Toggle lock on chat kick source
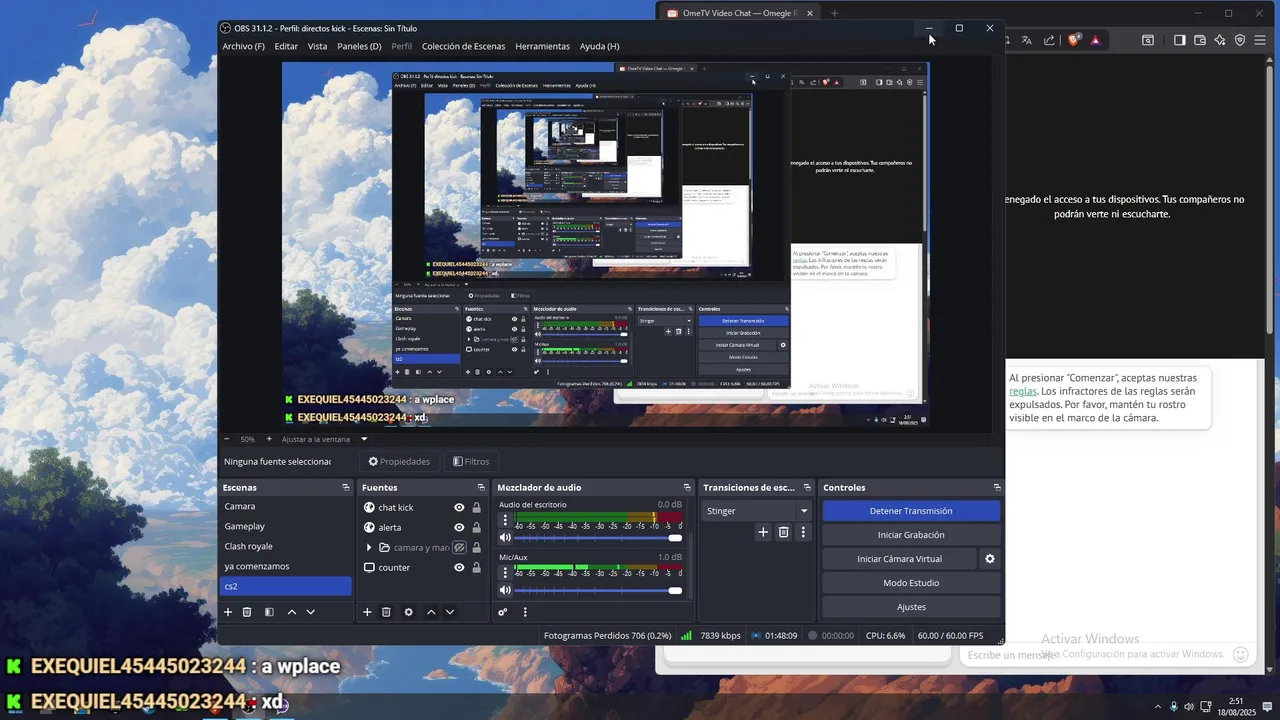This screenshot has width=1280, height=720. pyautogui.click(x=476, y=508)
